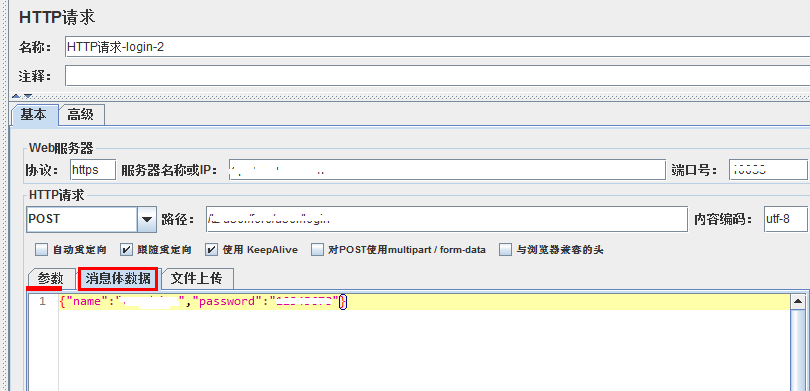Image resolution: width=810 pixels, height=391 pixels.
Task: Click line 1 of the JSON body editor
Action: point(424,302)
